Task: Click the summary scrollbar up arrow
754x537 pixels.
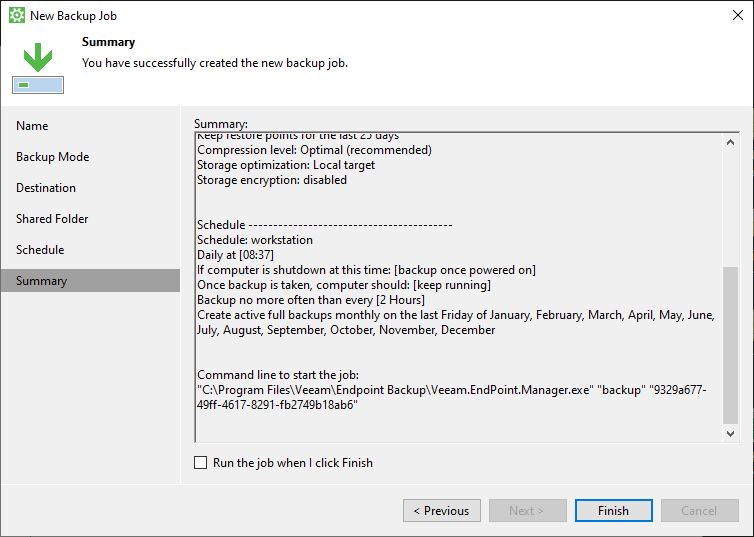Action: [x=730, y=142]
